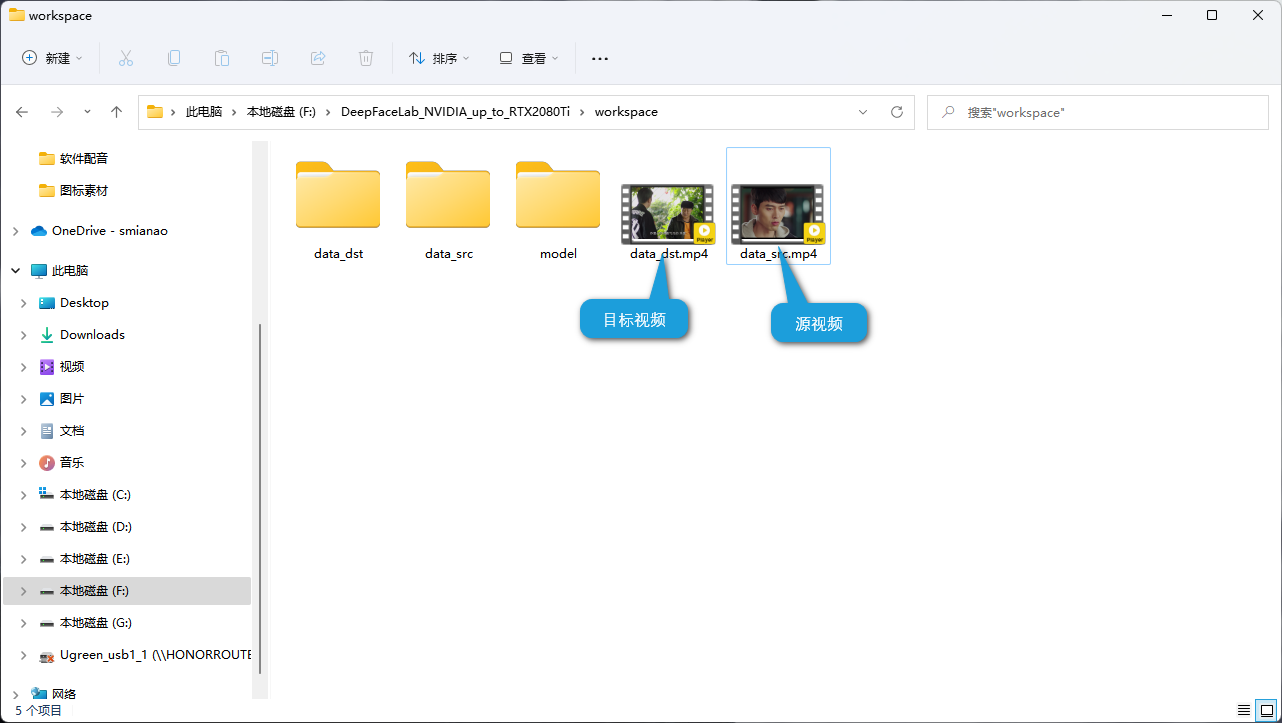Click the Share icon in toolbar

(x=318, y=58)
